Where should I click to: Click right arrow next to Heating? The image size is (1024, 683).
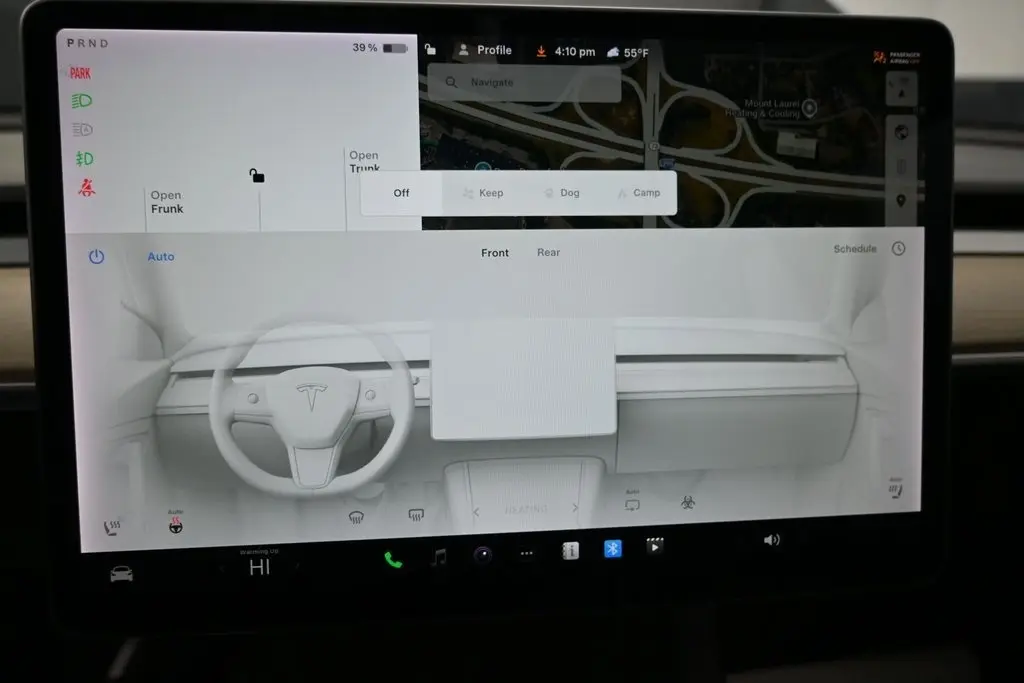[x=575, y=508]
